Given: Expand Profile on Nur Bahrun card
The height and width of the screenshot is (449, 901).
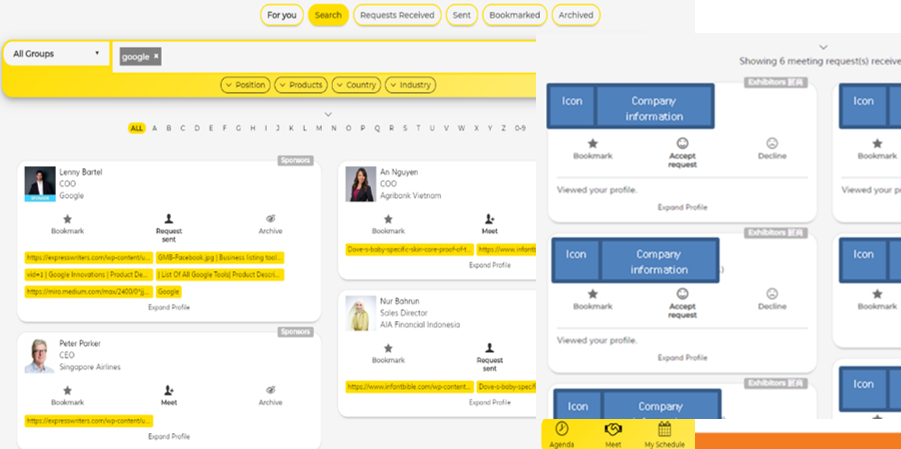Looking at the screenshot, I should pos(490,402).
